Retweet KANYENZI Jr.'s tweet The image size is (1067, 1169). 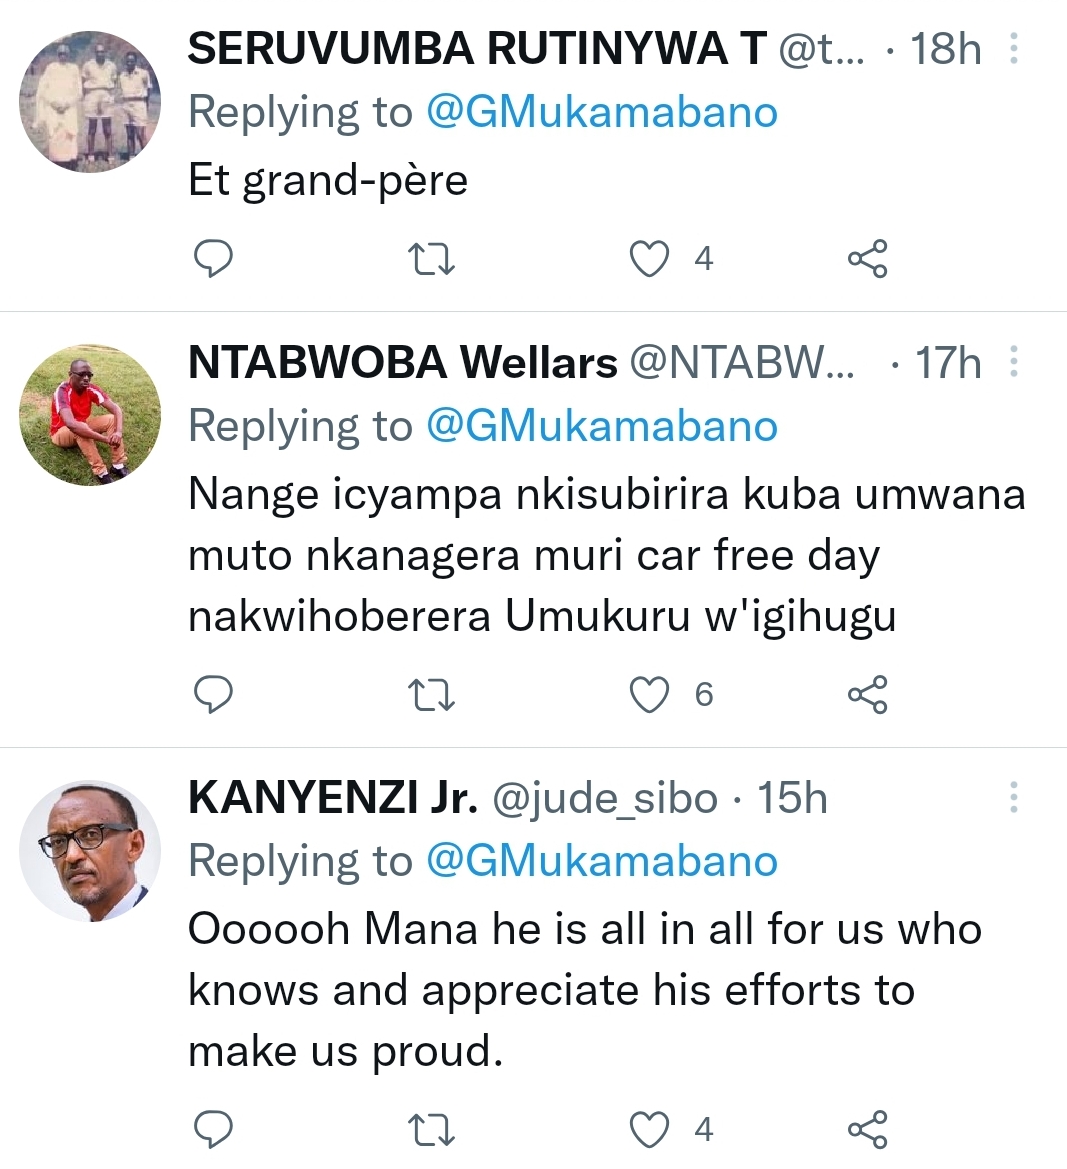[432, 1130]
